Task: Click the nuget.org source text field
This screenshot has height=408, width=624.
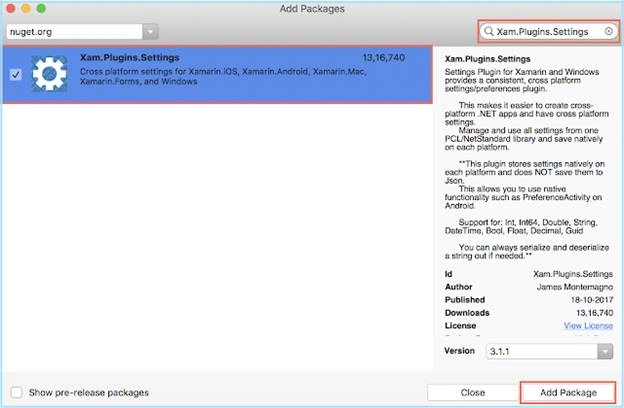Action: [x=74, y=32]
